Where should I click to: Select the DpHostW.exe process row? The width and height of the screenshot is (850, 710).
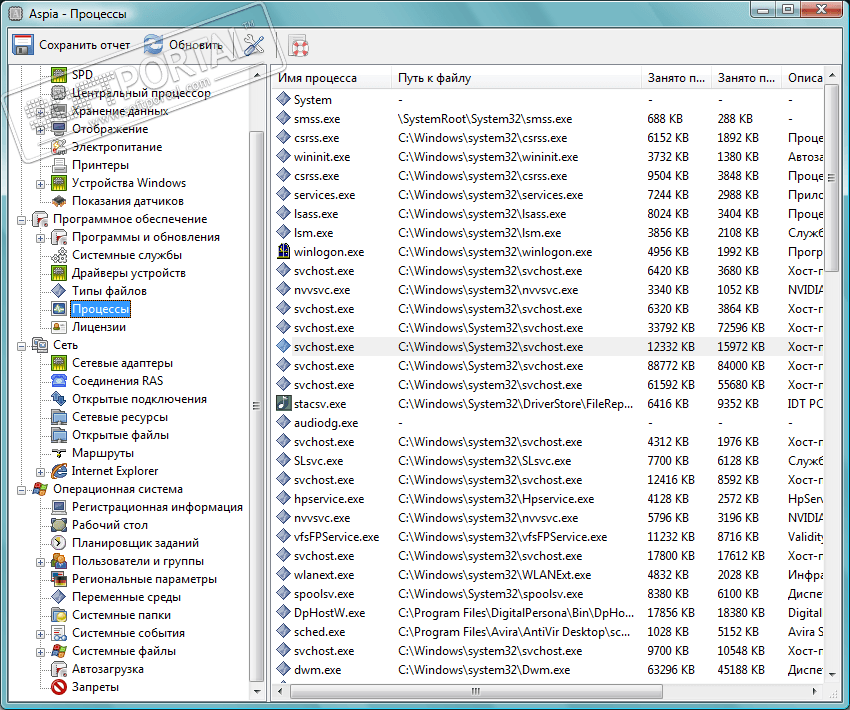tap(549, 612)
